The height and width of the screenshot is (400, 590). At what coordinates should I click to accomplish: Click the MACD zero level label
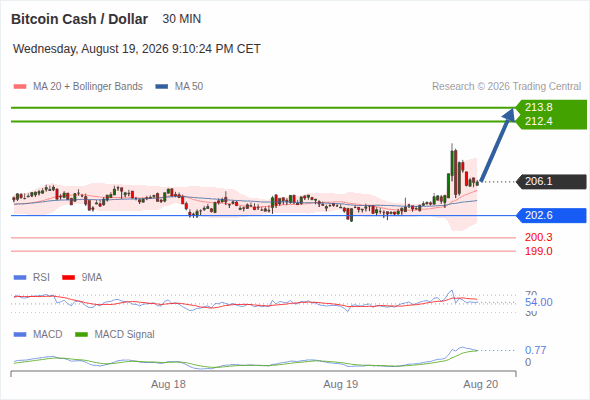(x=528, y=362)
